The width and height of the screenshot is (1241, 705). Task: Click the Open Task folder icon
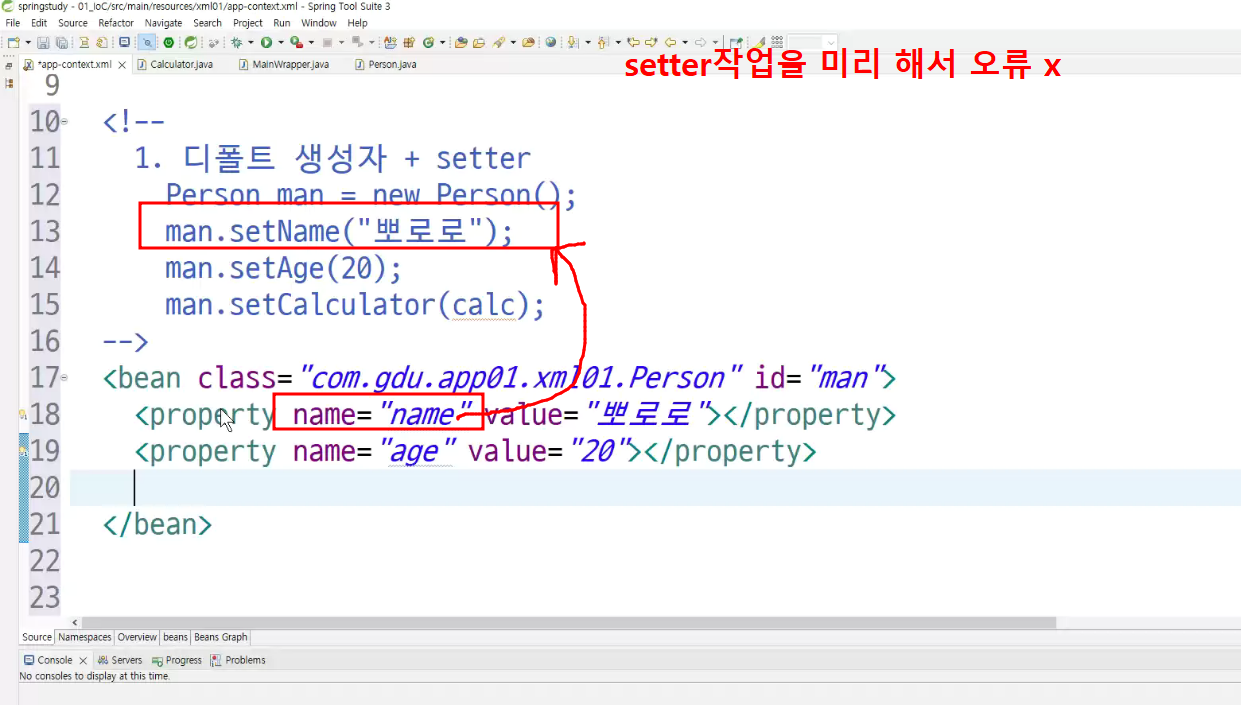coord(478,42)
